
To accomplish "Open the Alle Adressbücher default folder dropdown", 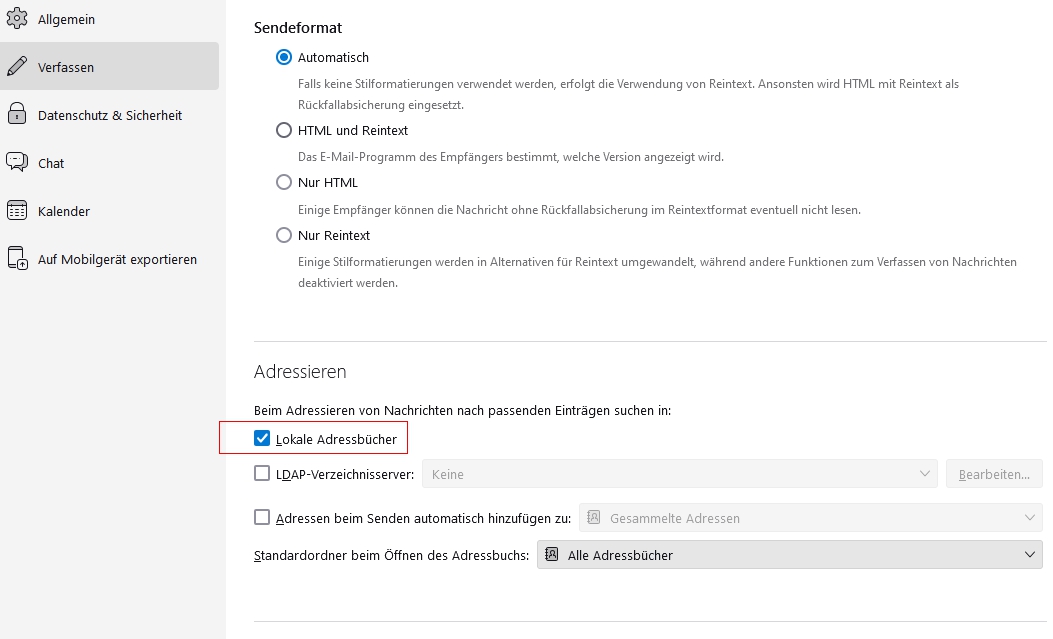I will (789, 555).
